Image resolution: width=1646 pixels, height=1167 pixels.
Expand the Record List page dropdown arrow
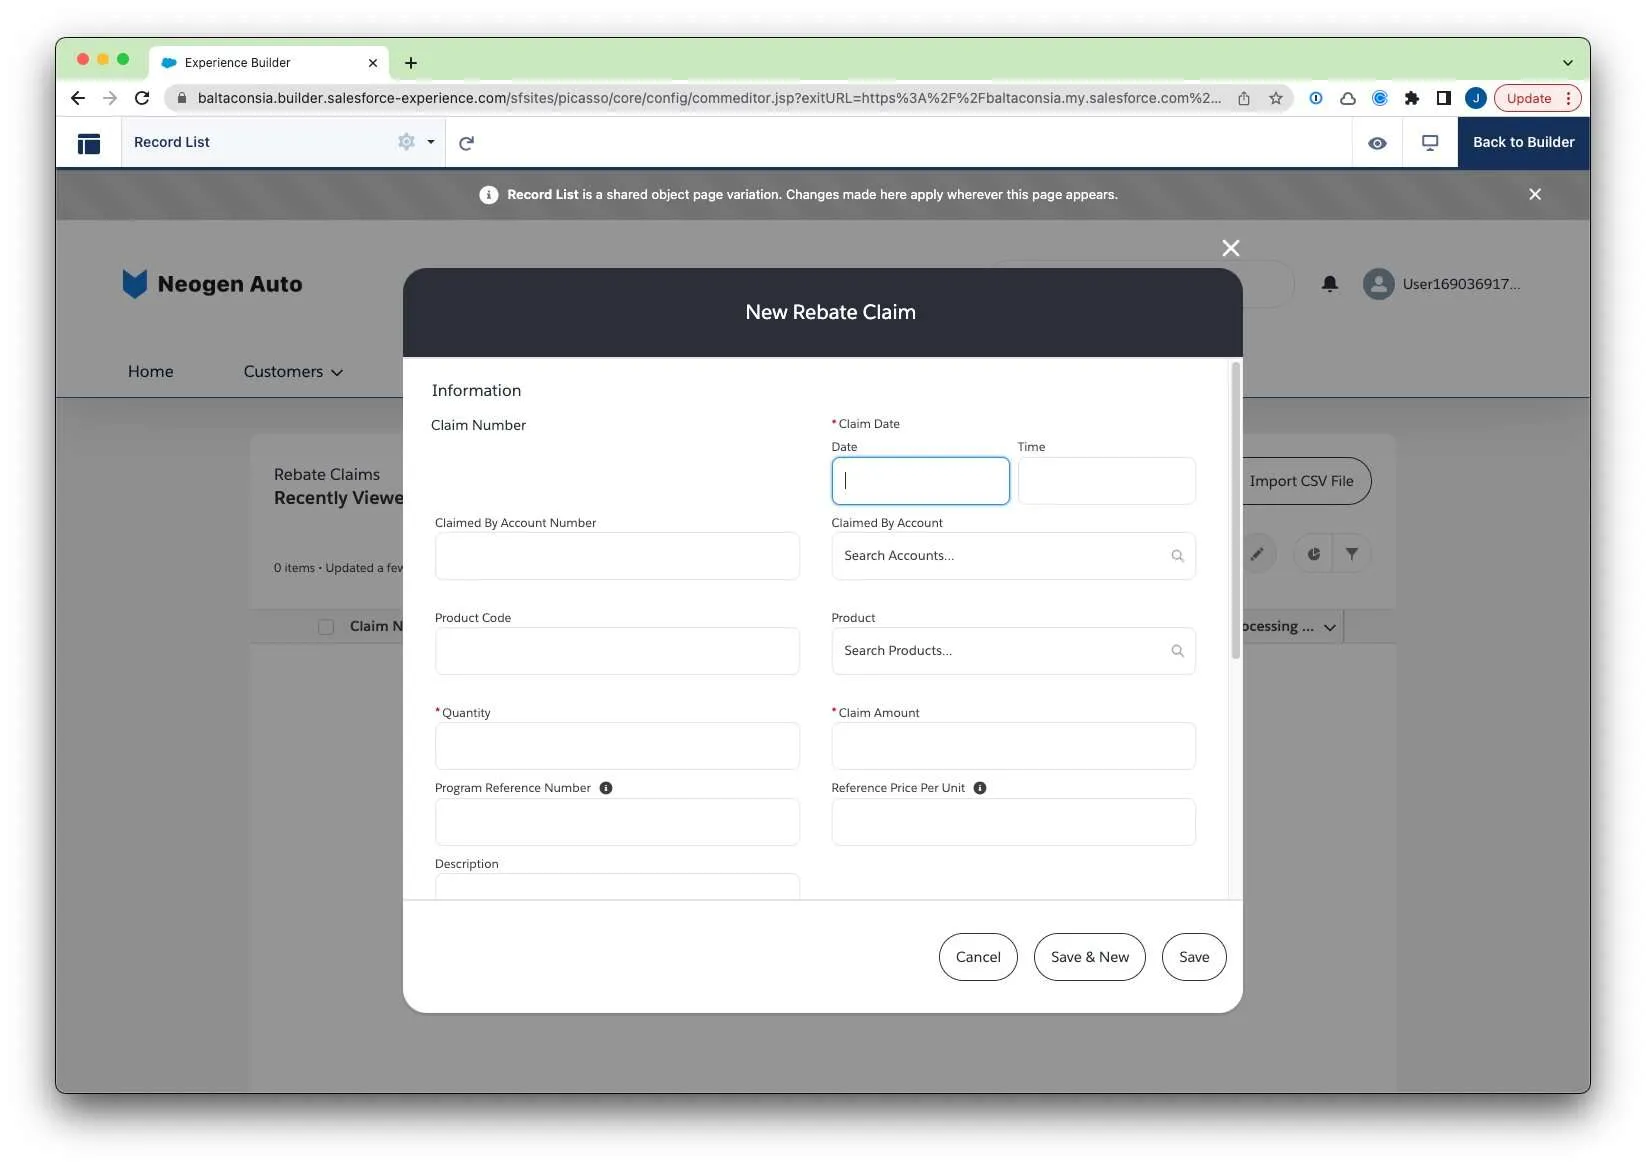[x=431, y=142]
